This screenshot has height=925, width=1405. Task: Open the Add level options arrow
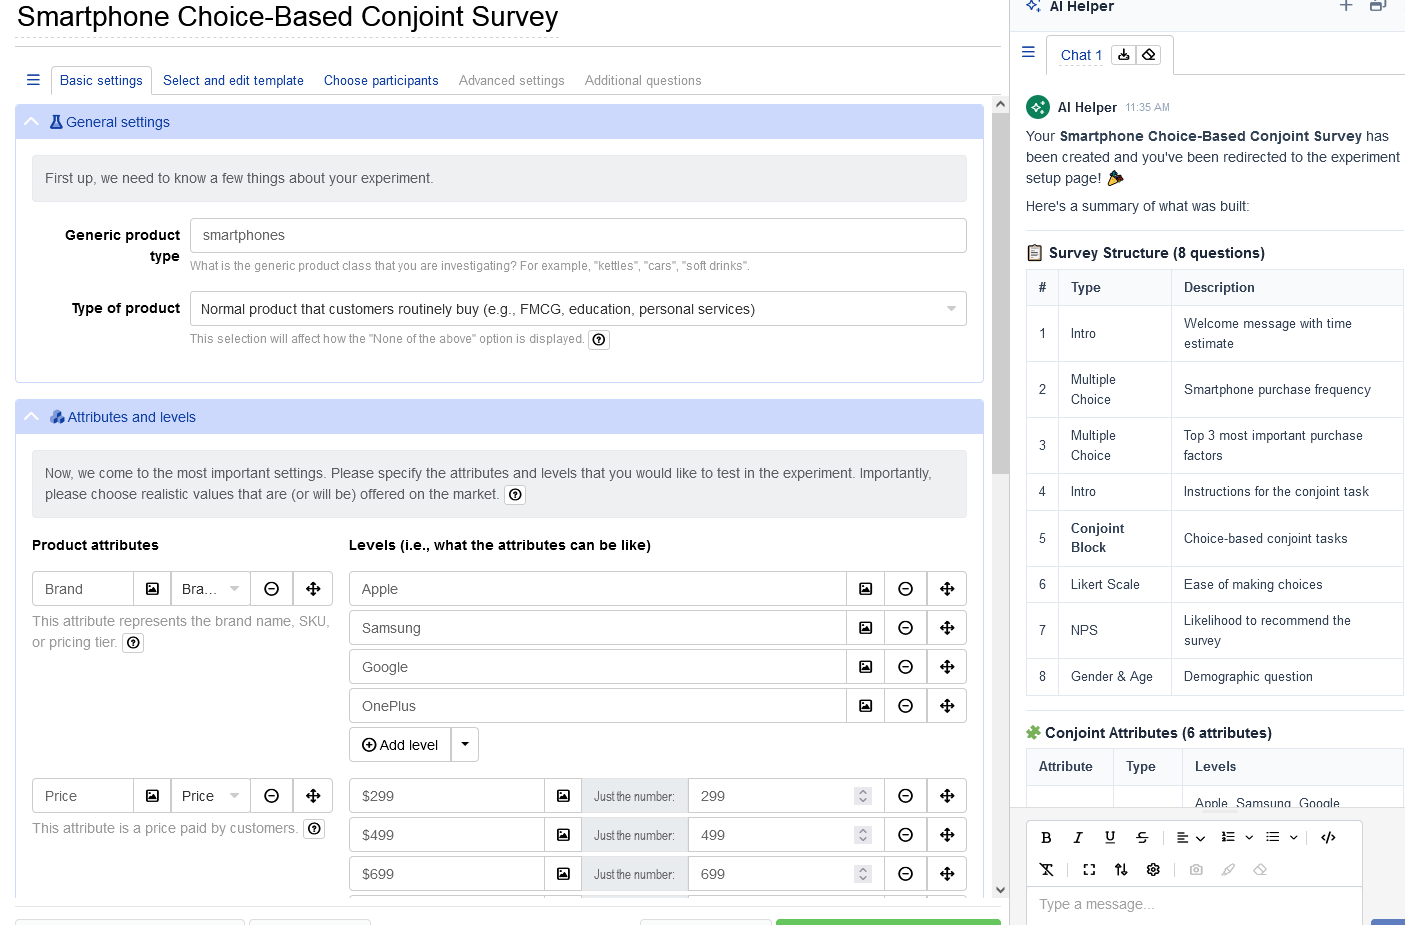coord(465,745)
